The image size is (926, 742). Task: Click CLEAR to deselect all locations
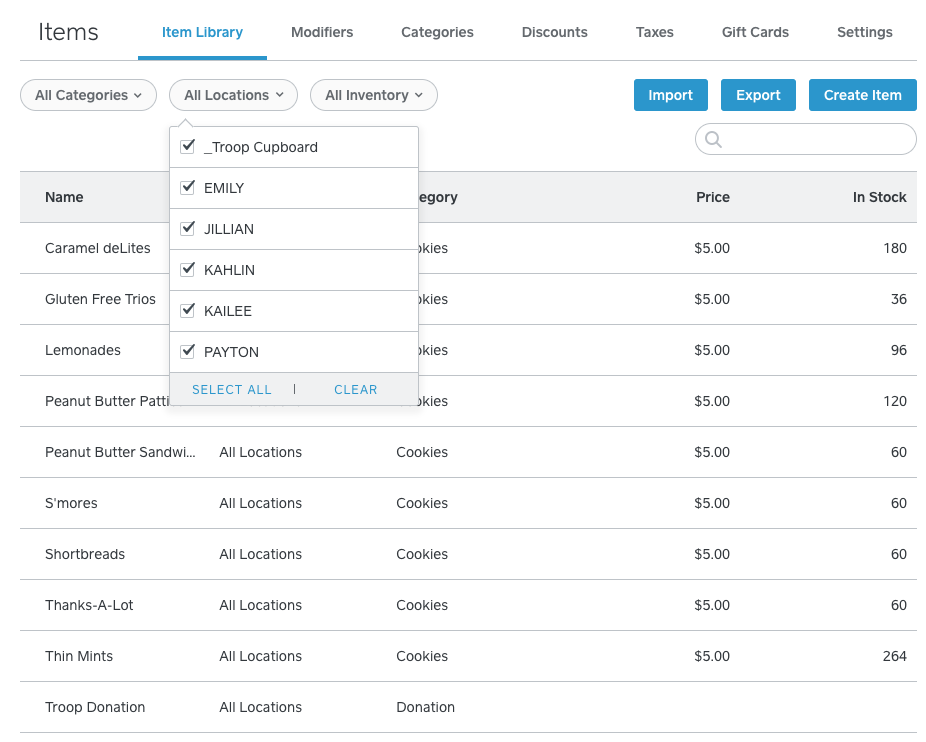point(356,390)
